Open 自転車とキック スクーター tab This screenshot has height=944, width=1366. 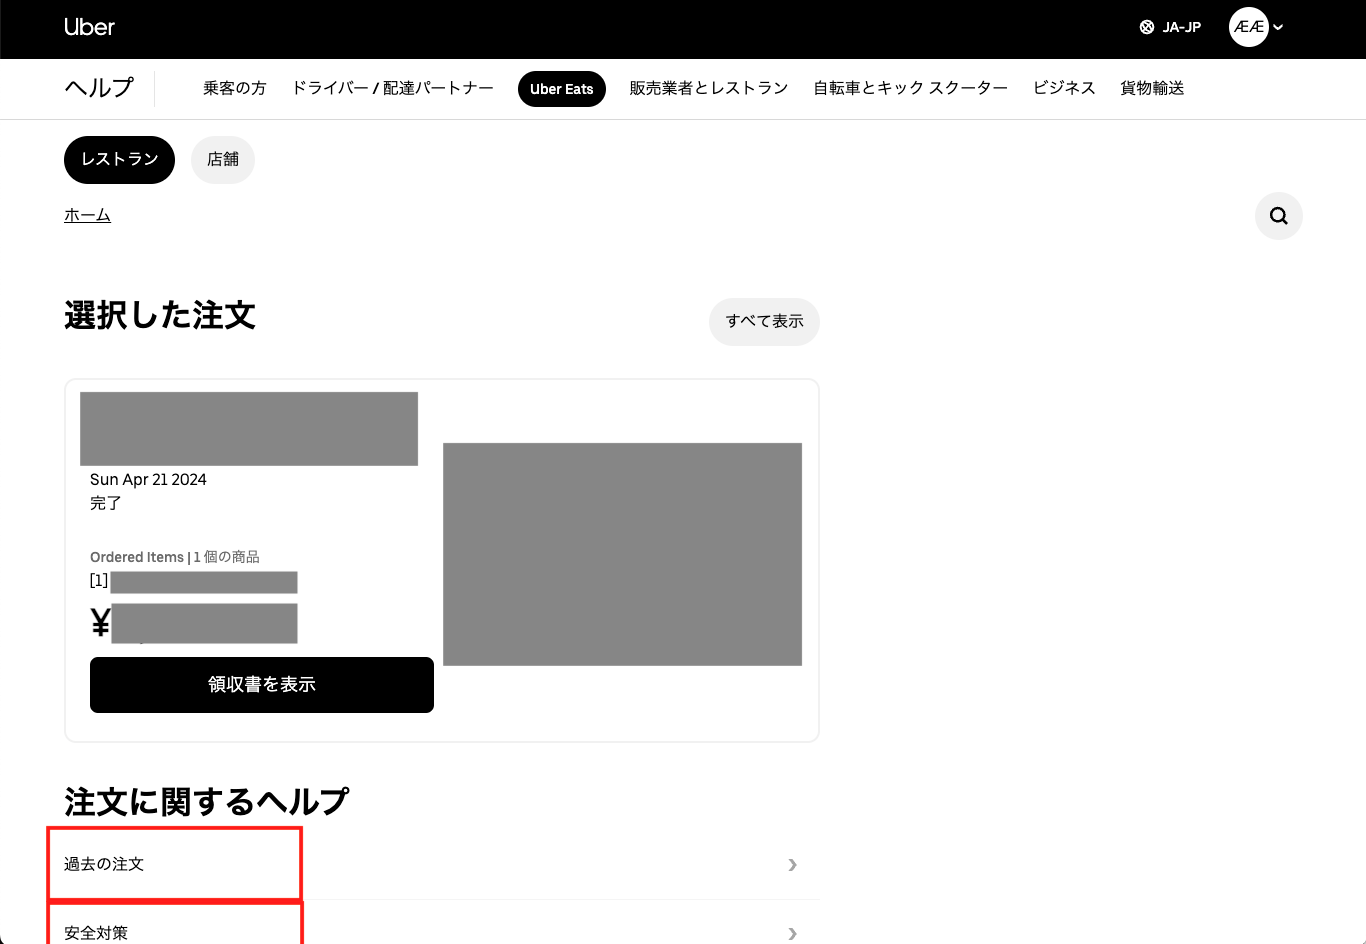pos(910,89)
